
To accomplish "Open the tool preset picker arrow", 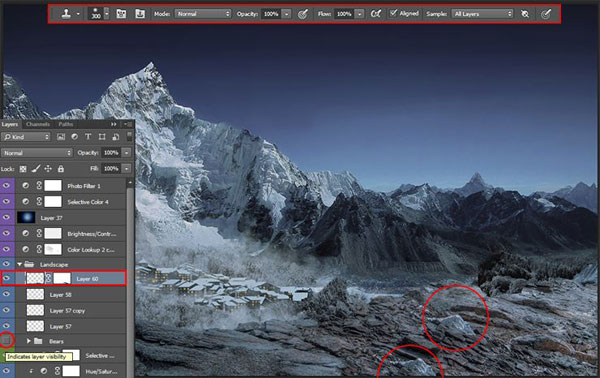I will pyautogui.click(x=78, y=14).
